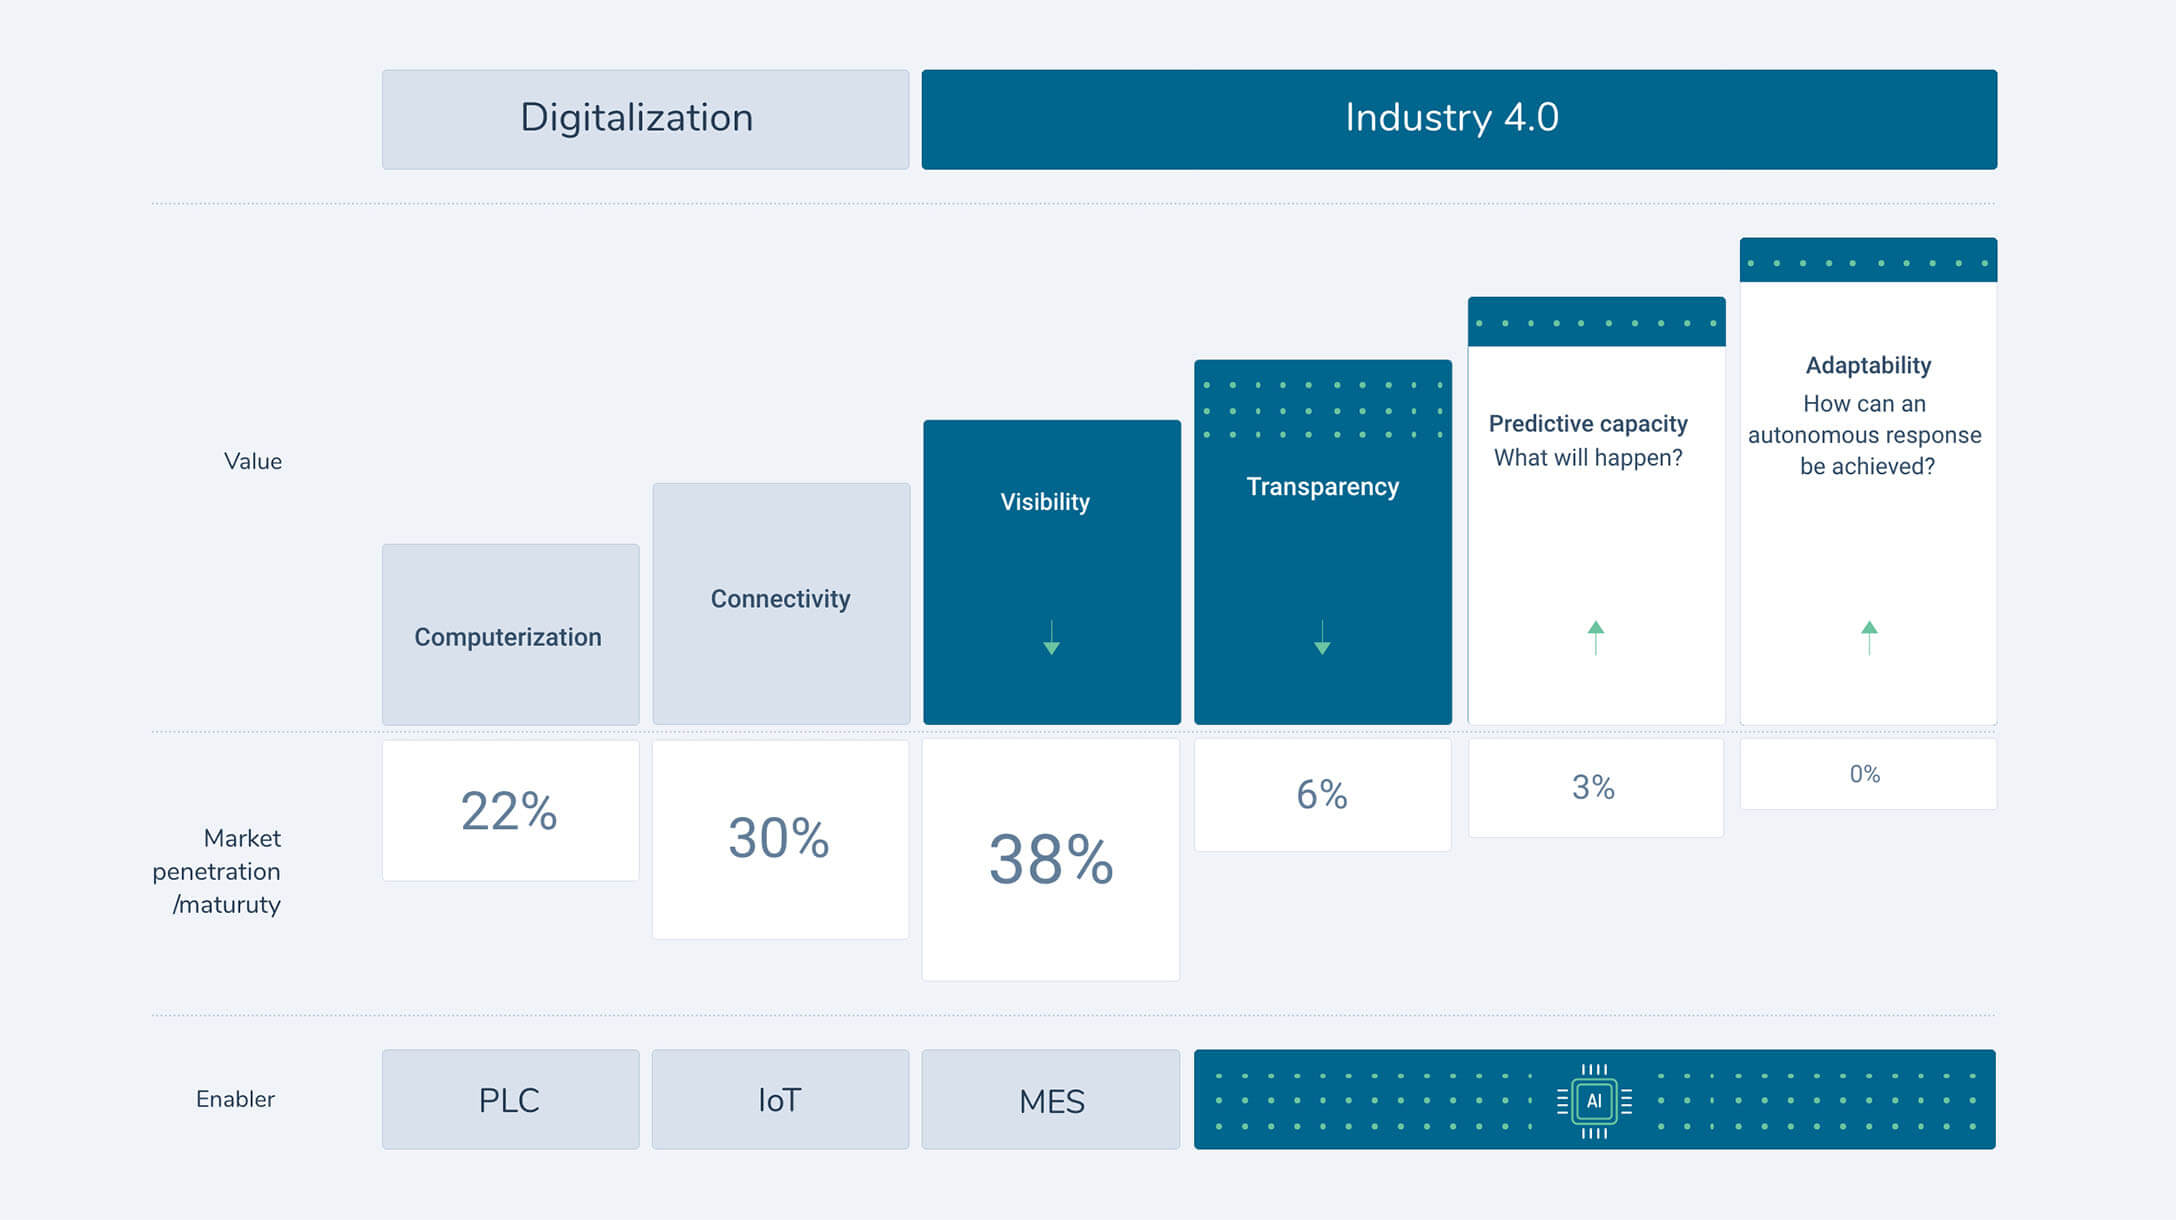Click the 3% market penetration box
The height and width of the screenshot is (1220, 2176).
(x=1595, y=787)
